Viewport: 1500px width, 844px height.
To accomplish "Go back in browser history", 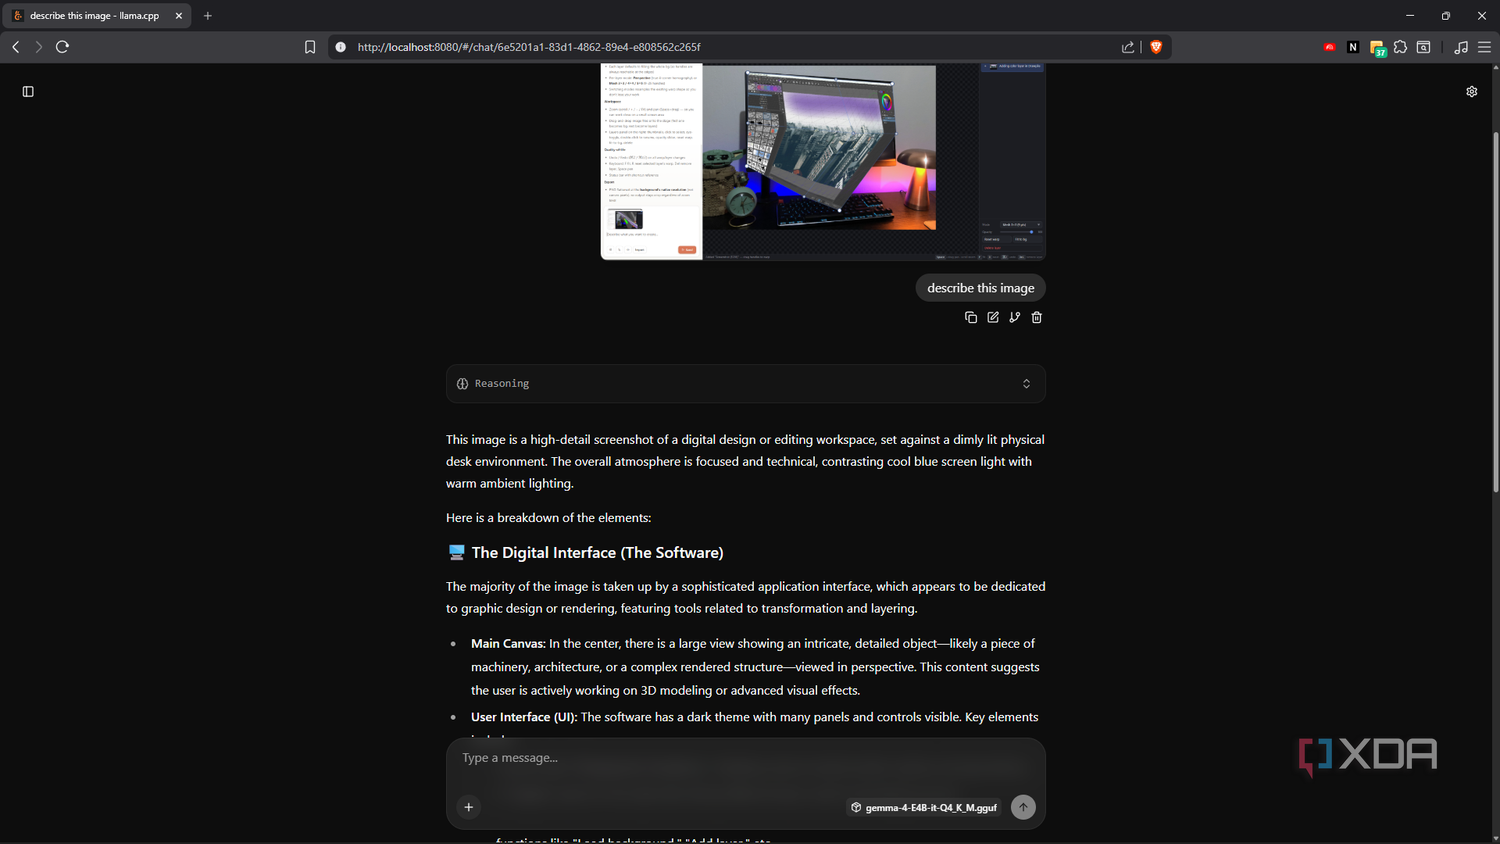I will tap(16, 47).
